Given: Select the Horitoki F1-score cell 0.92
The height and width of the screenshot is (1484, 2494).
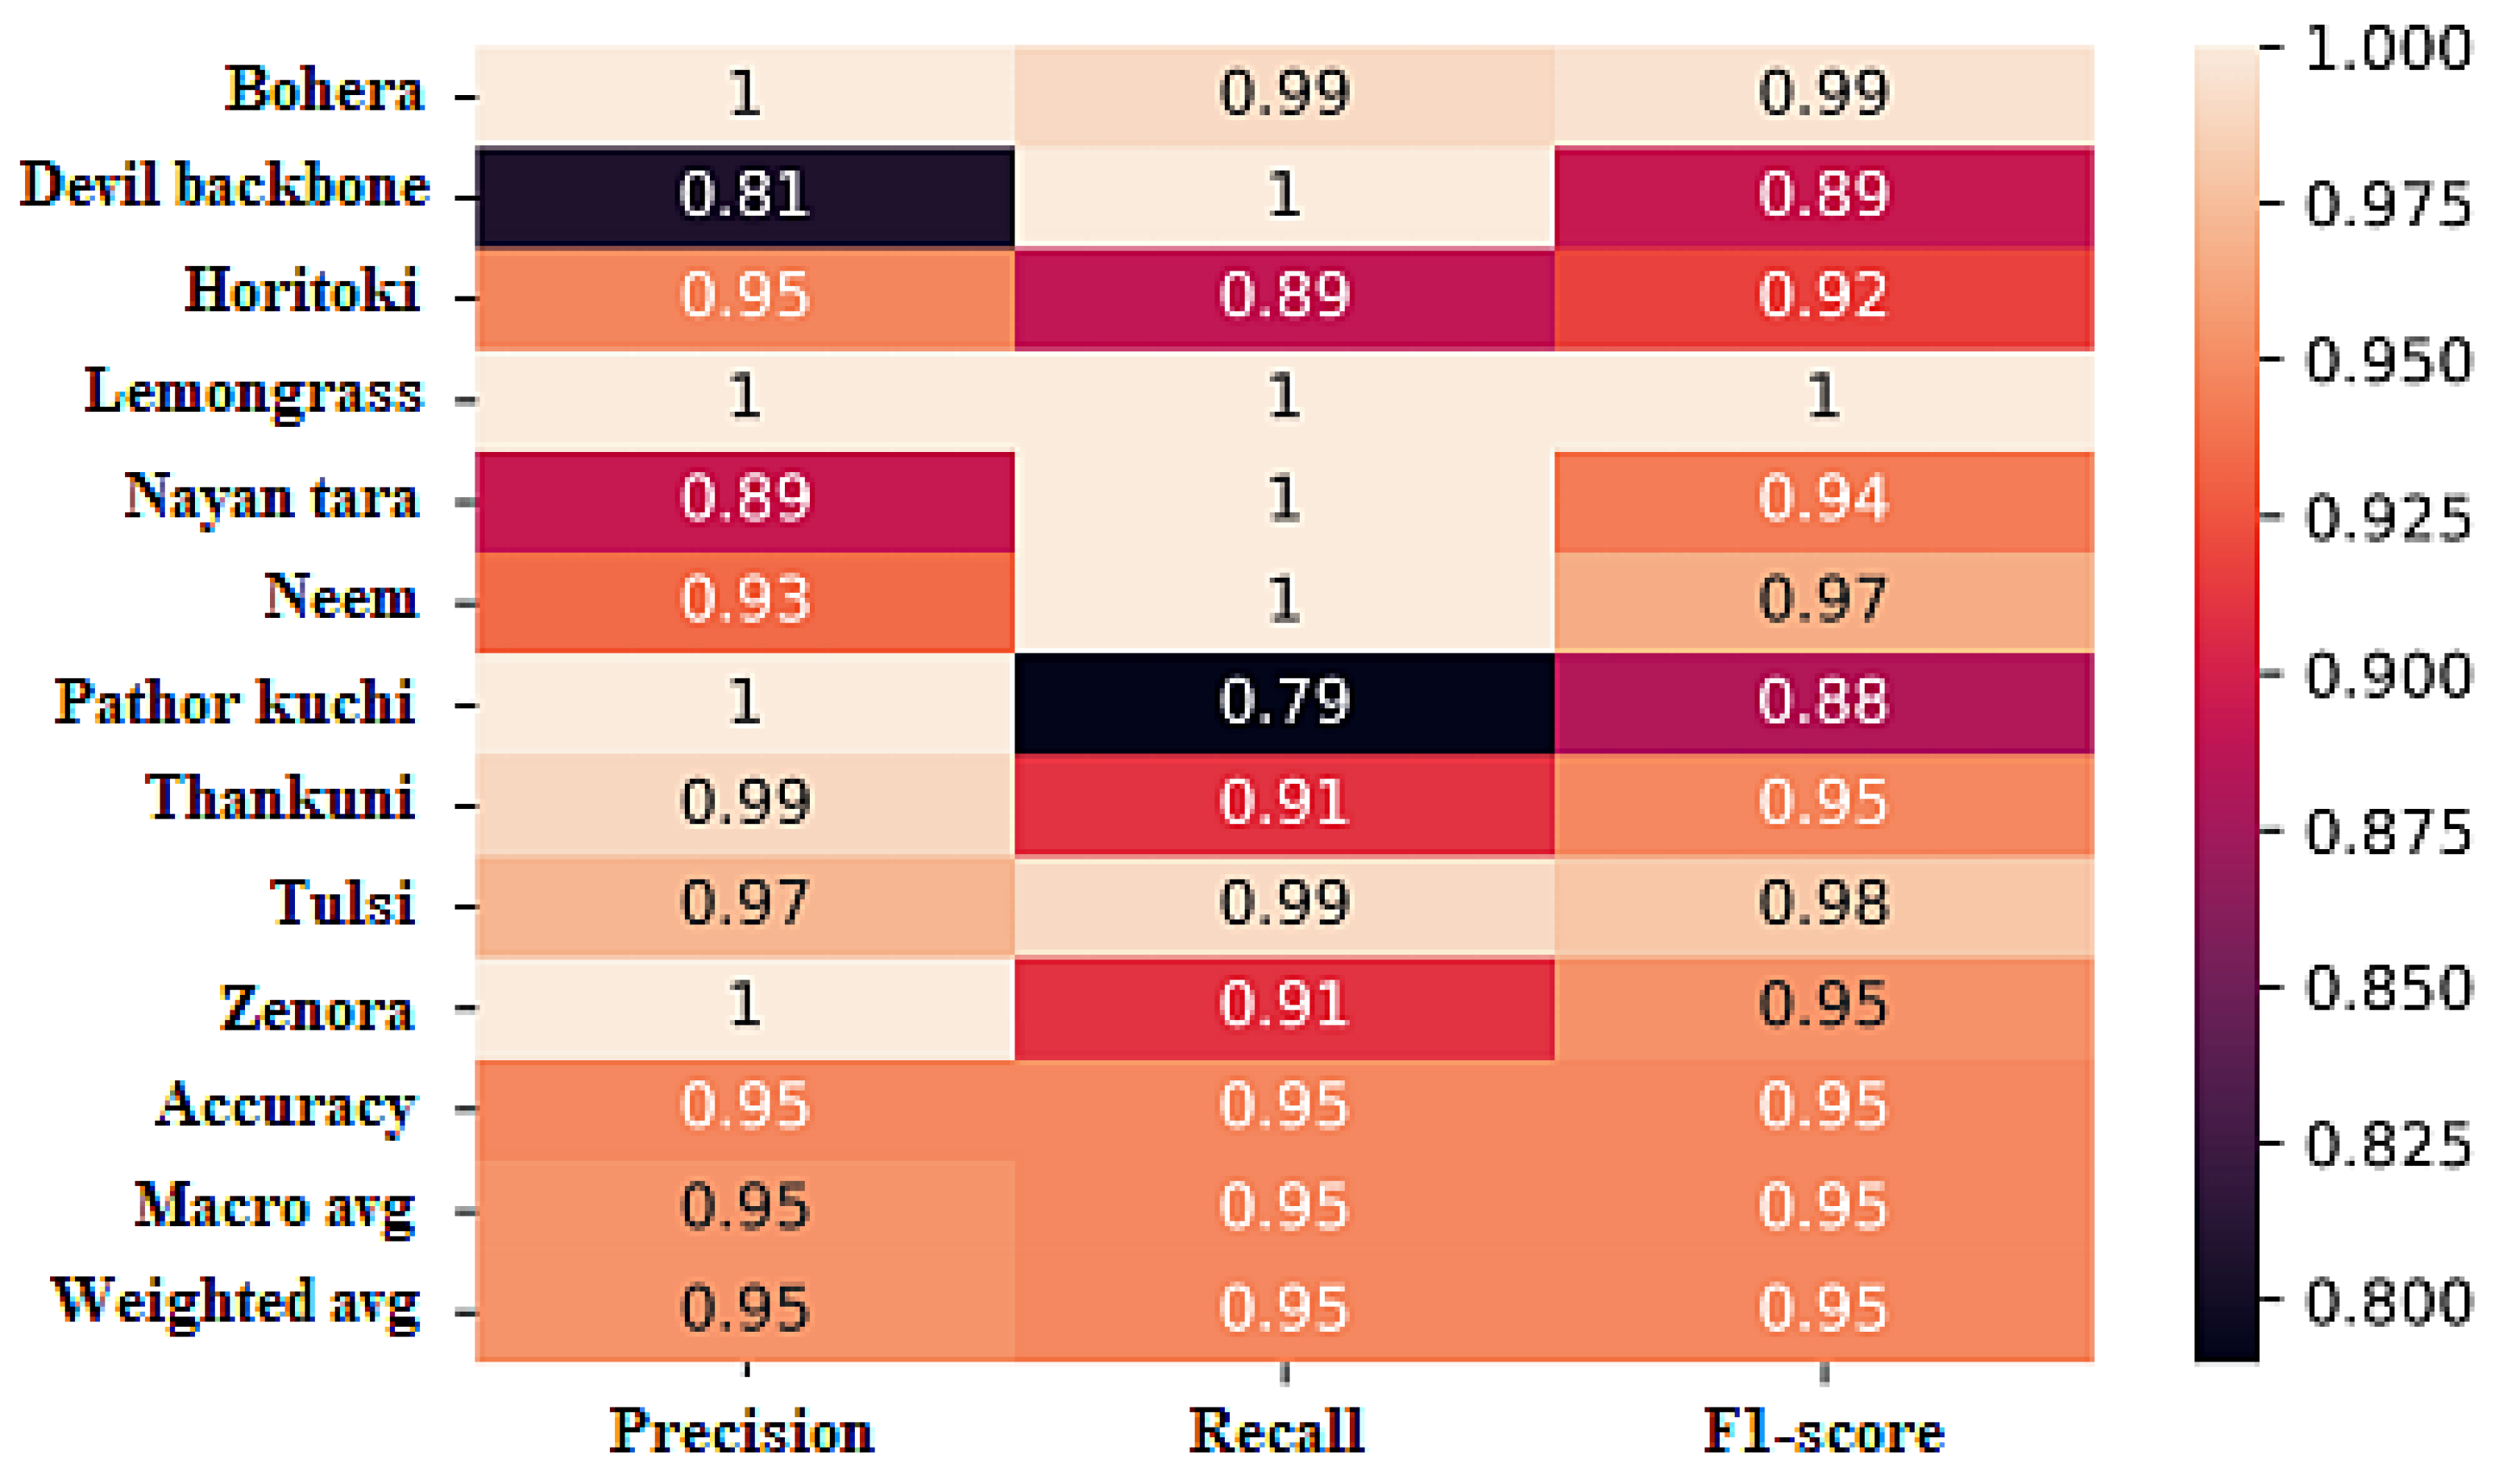Looking at the screenshot, I should click(x=1823, y=296).
